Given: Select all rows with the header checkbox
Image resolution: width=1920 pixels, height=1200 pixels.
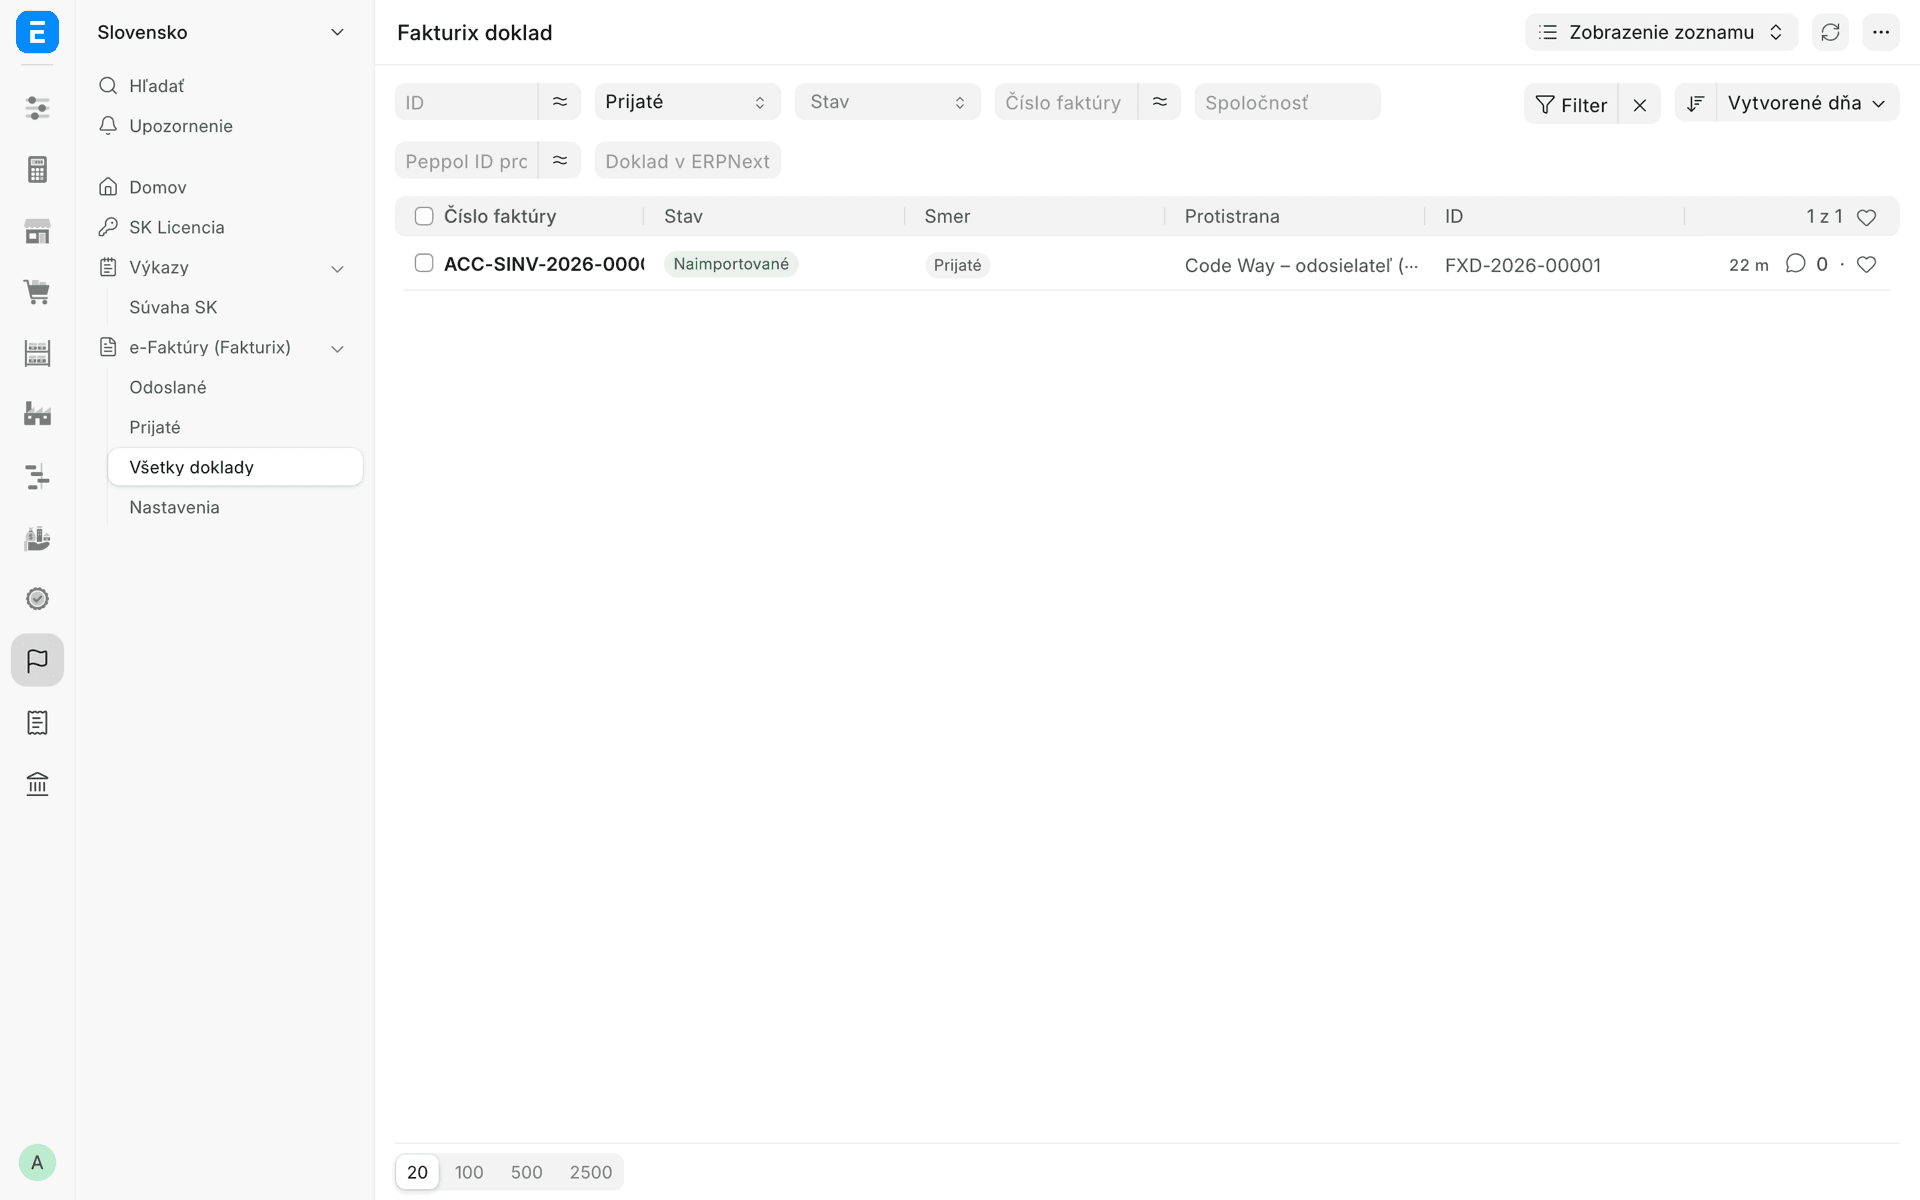Looking at the screenshot, I should [x=424, y=216].
